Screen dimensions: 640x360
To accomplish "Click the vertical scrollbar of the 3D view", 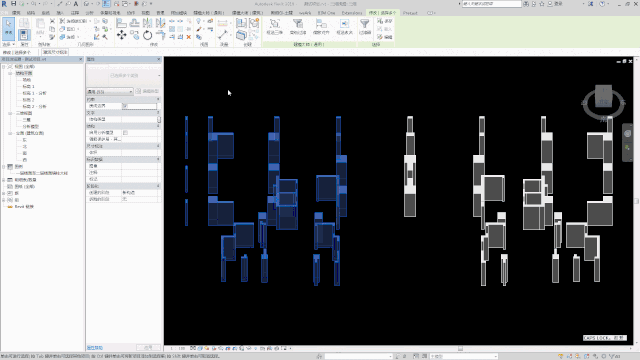I will (636, 201).
